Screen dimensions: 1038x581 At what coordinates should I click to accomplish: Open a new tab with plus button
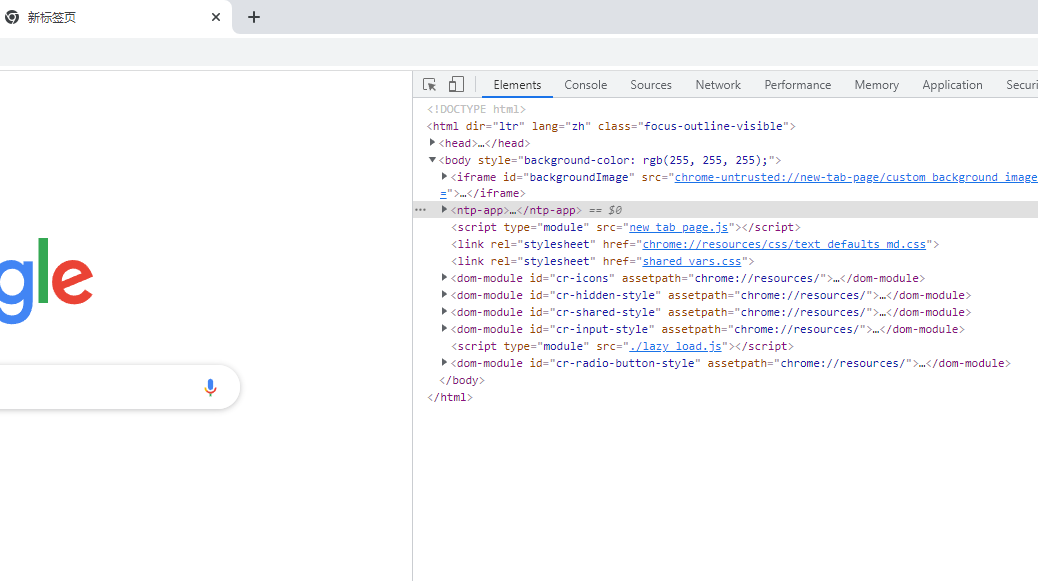[x=254, y=17]
